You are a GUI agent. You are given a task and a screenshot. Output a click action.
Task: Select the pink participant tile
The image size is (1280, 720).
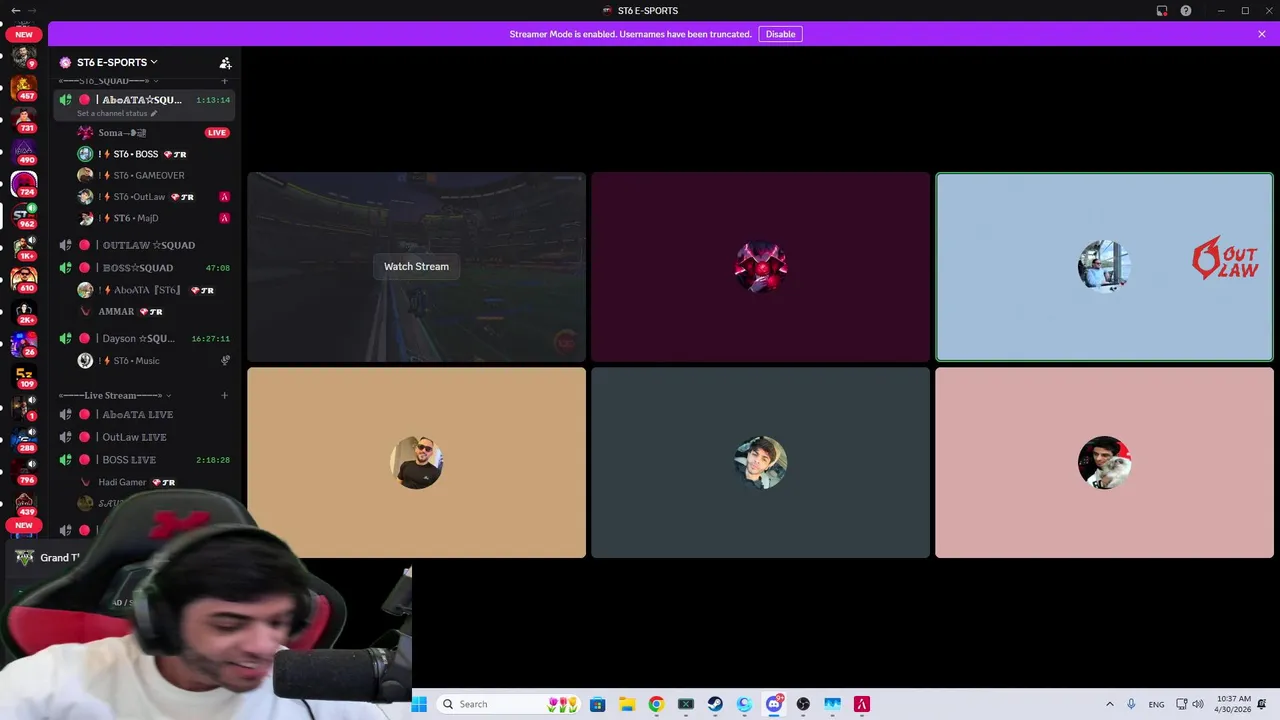(1104, 462)
